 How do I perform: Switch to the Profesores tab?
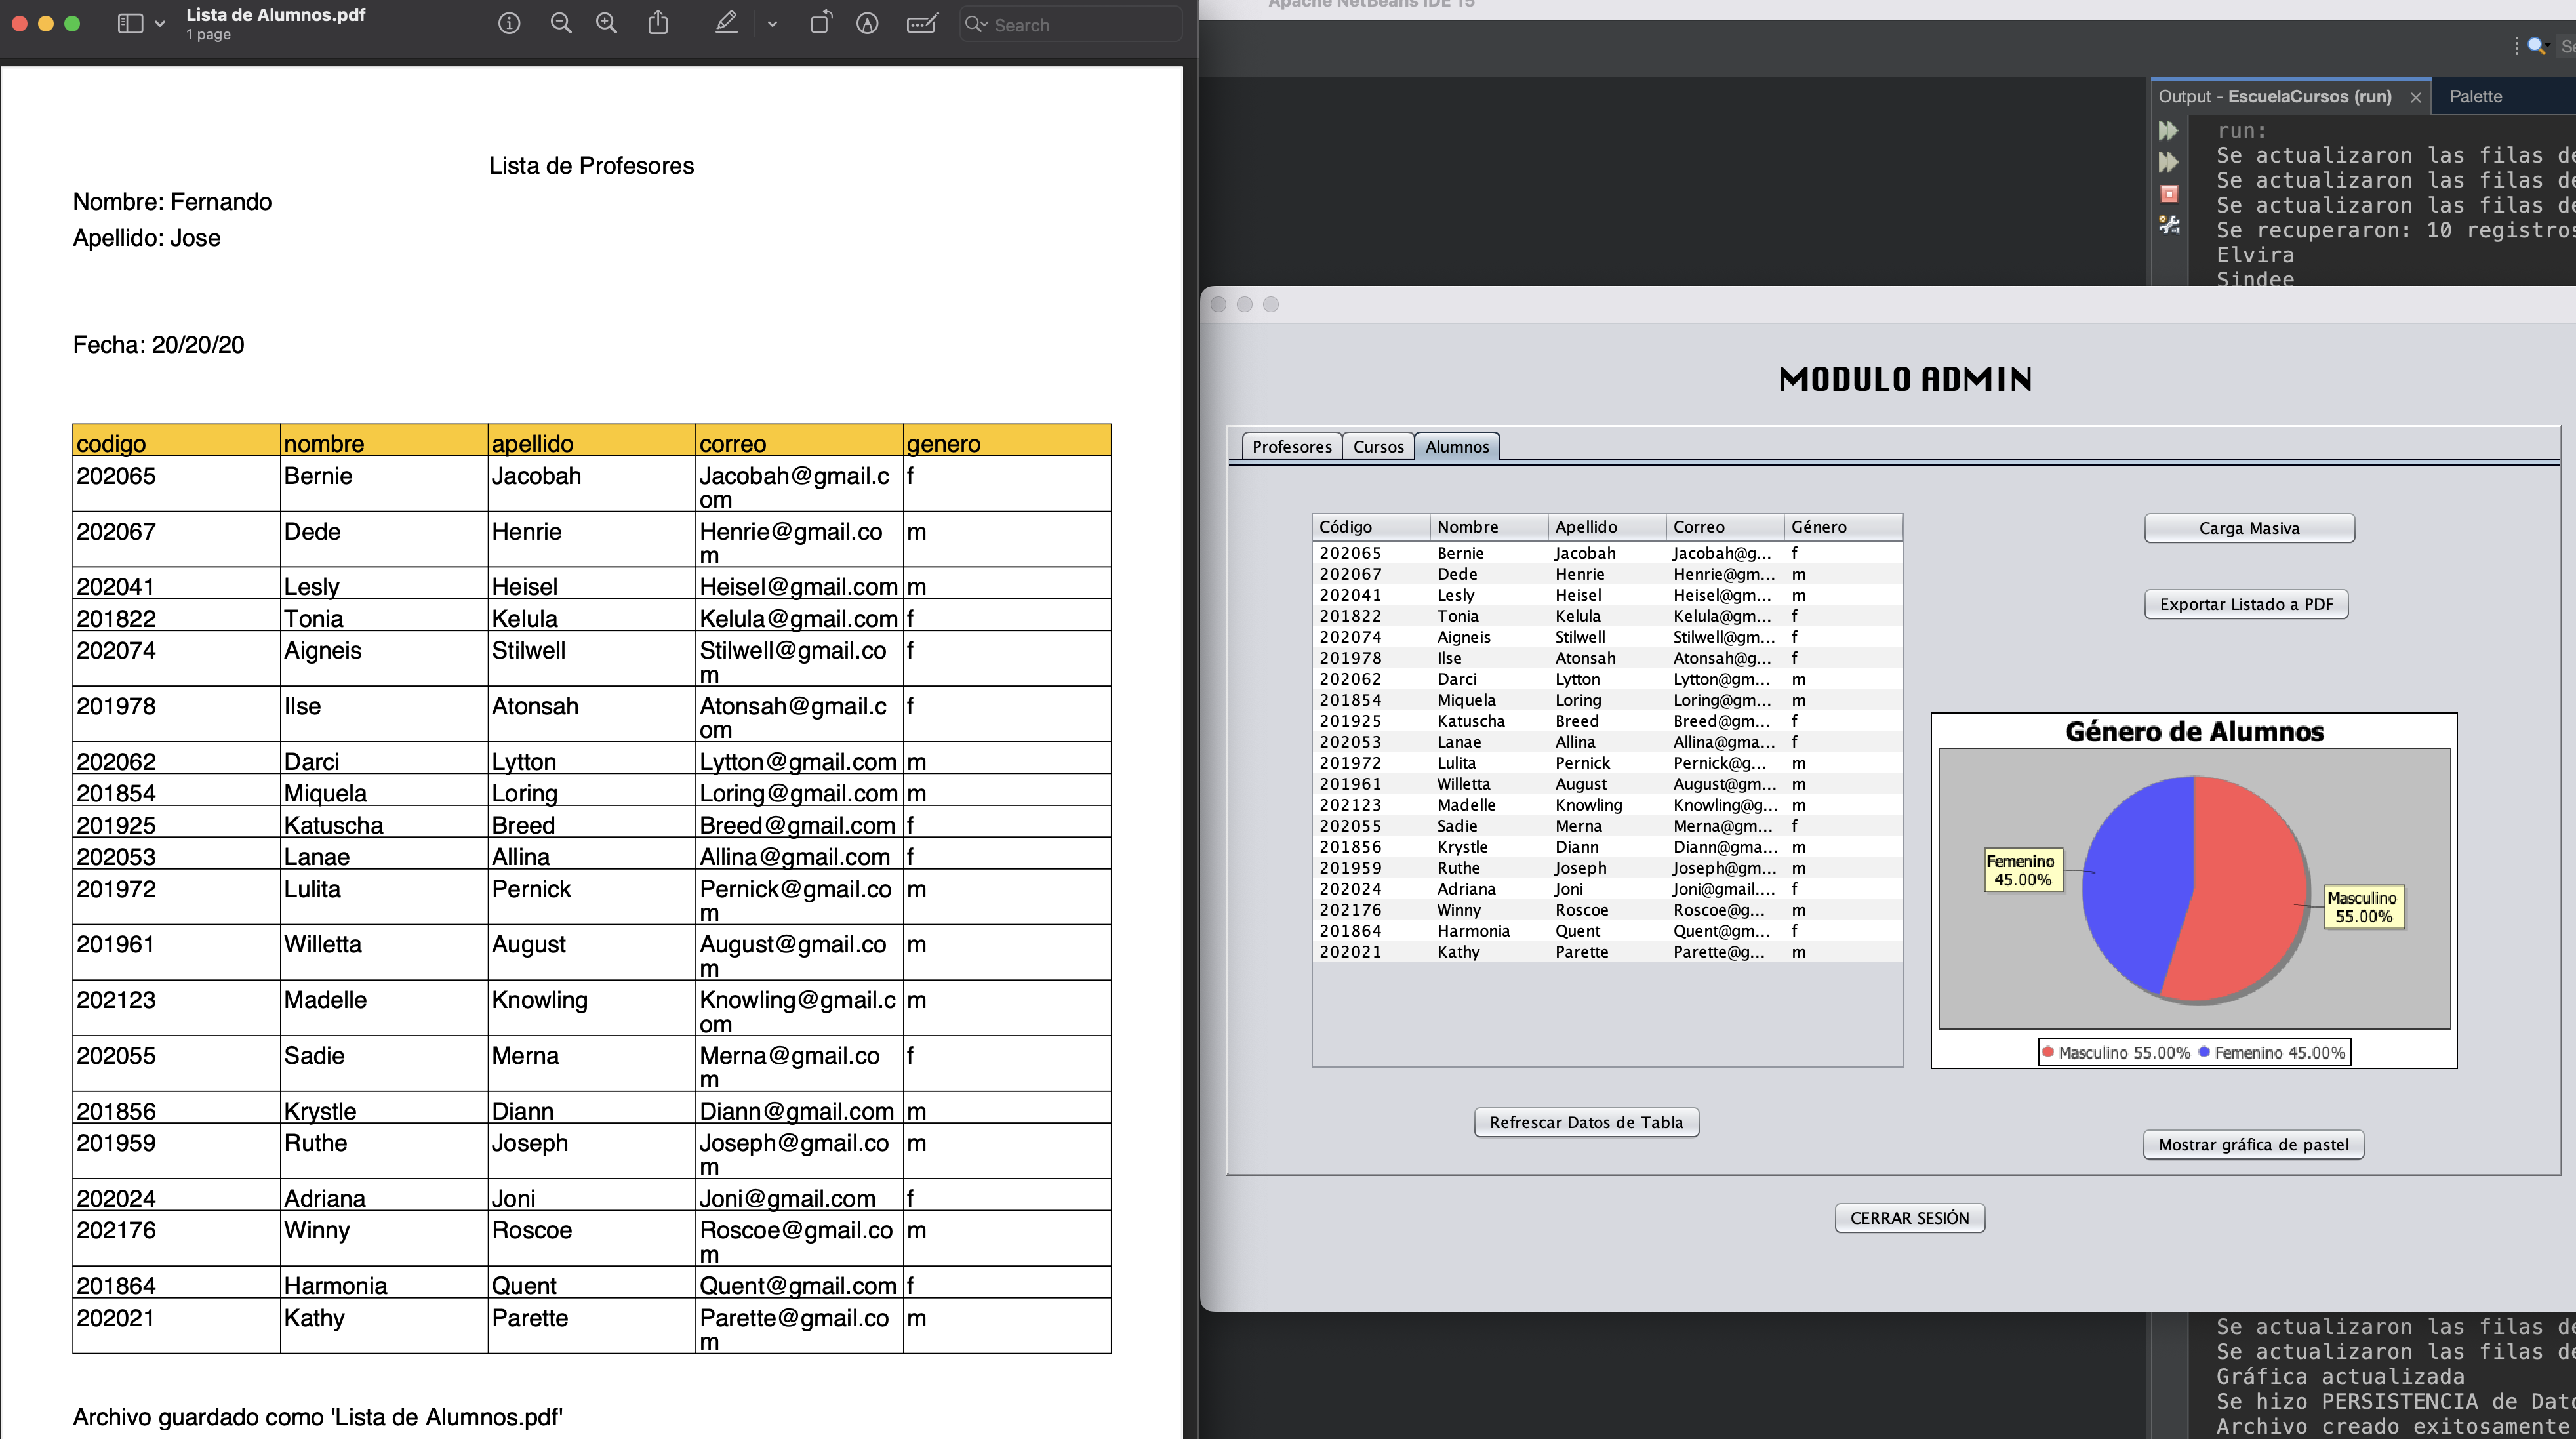tap(1291, 446)
